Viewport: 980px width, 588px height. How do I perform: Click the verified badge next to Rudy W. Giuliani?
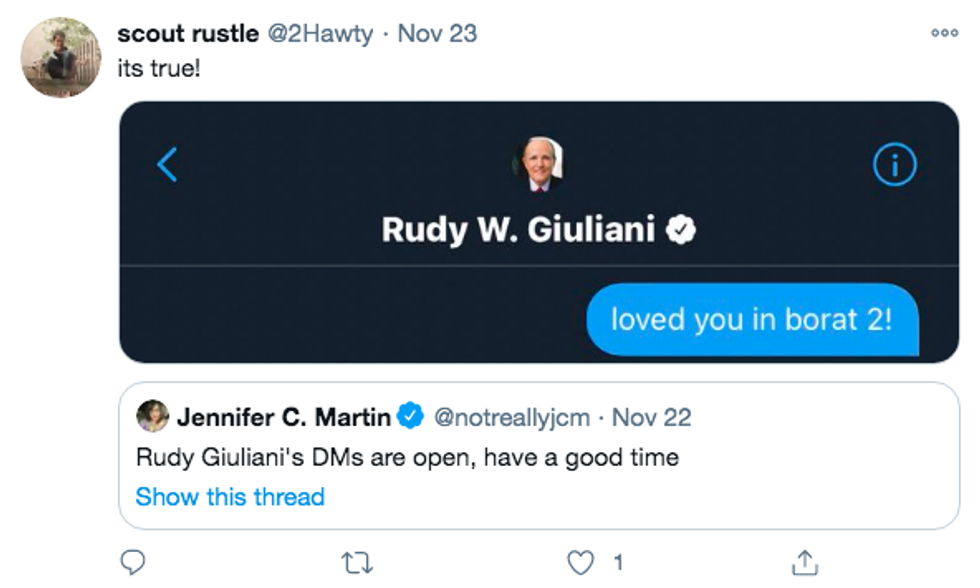[x=682, y=231]
